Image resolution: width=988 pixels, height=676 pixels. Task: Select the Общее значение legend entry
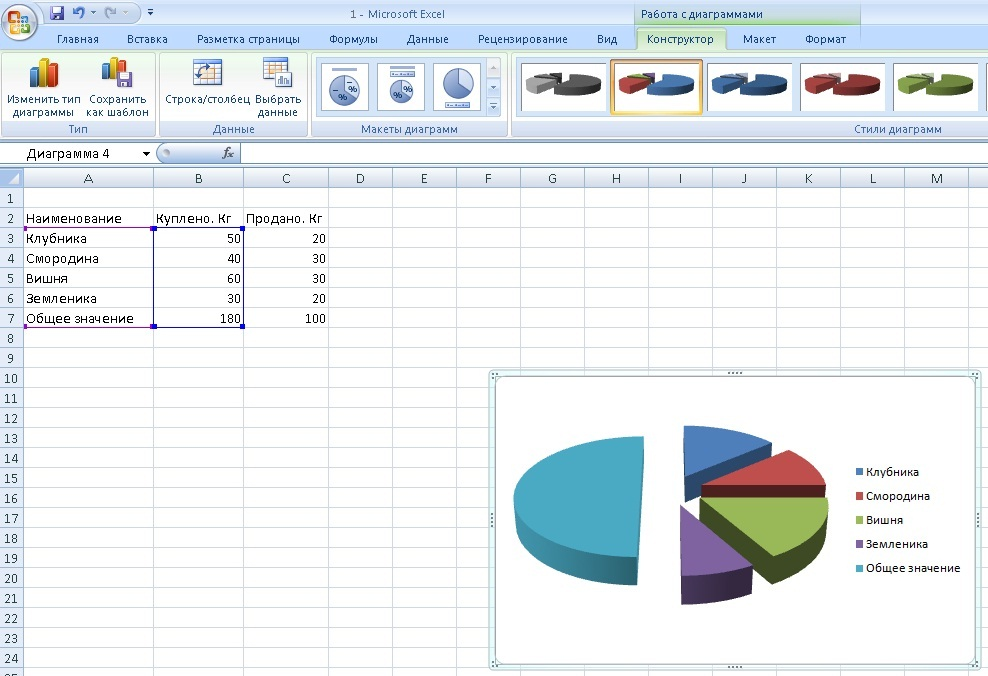912,568
